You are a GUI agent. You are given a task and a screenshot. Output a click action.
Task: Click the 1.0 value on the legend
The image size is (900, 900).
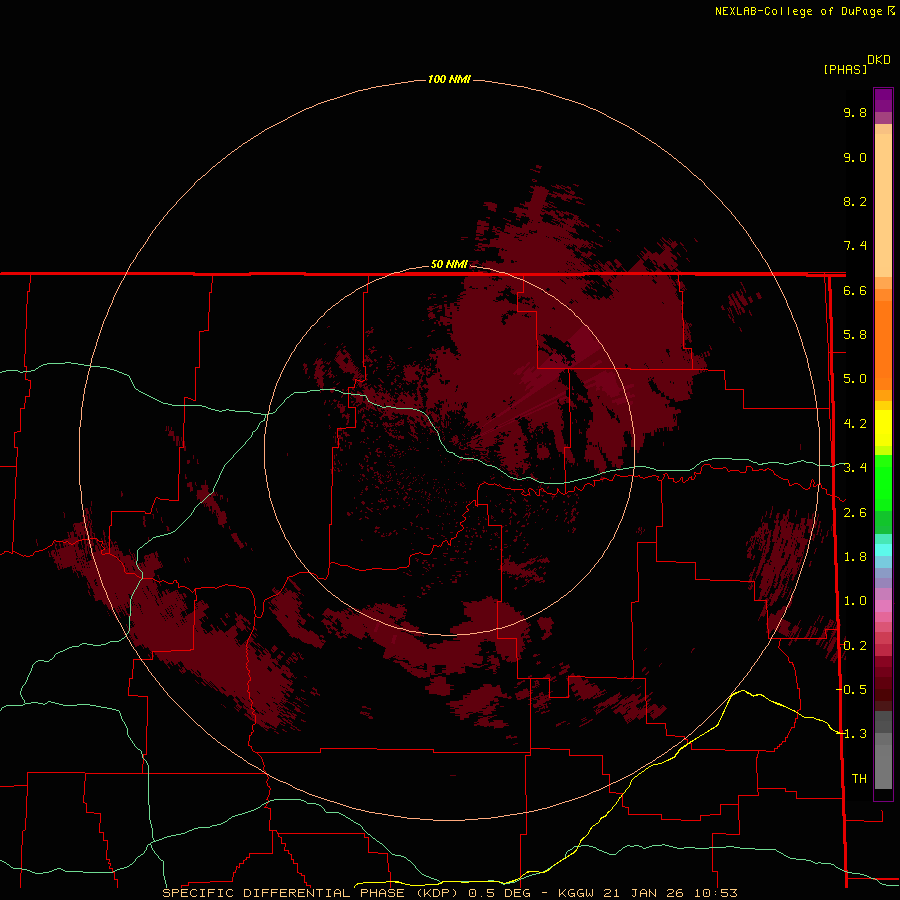tap(855, 602)
